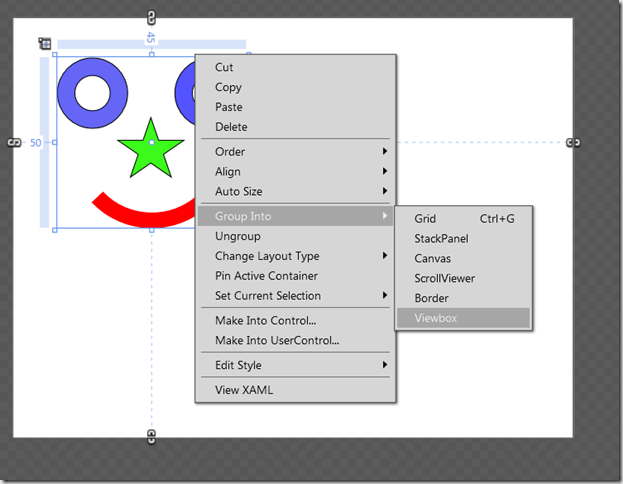Open the Order submenu
Viewport: 623px width, 484px height.
coord(295,151)
